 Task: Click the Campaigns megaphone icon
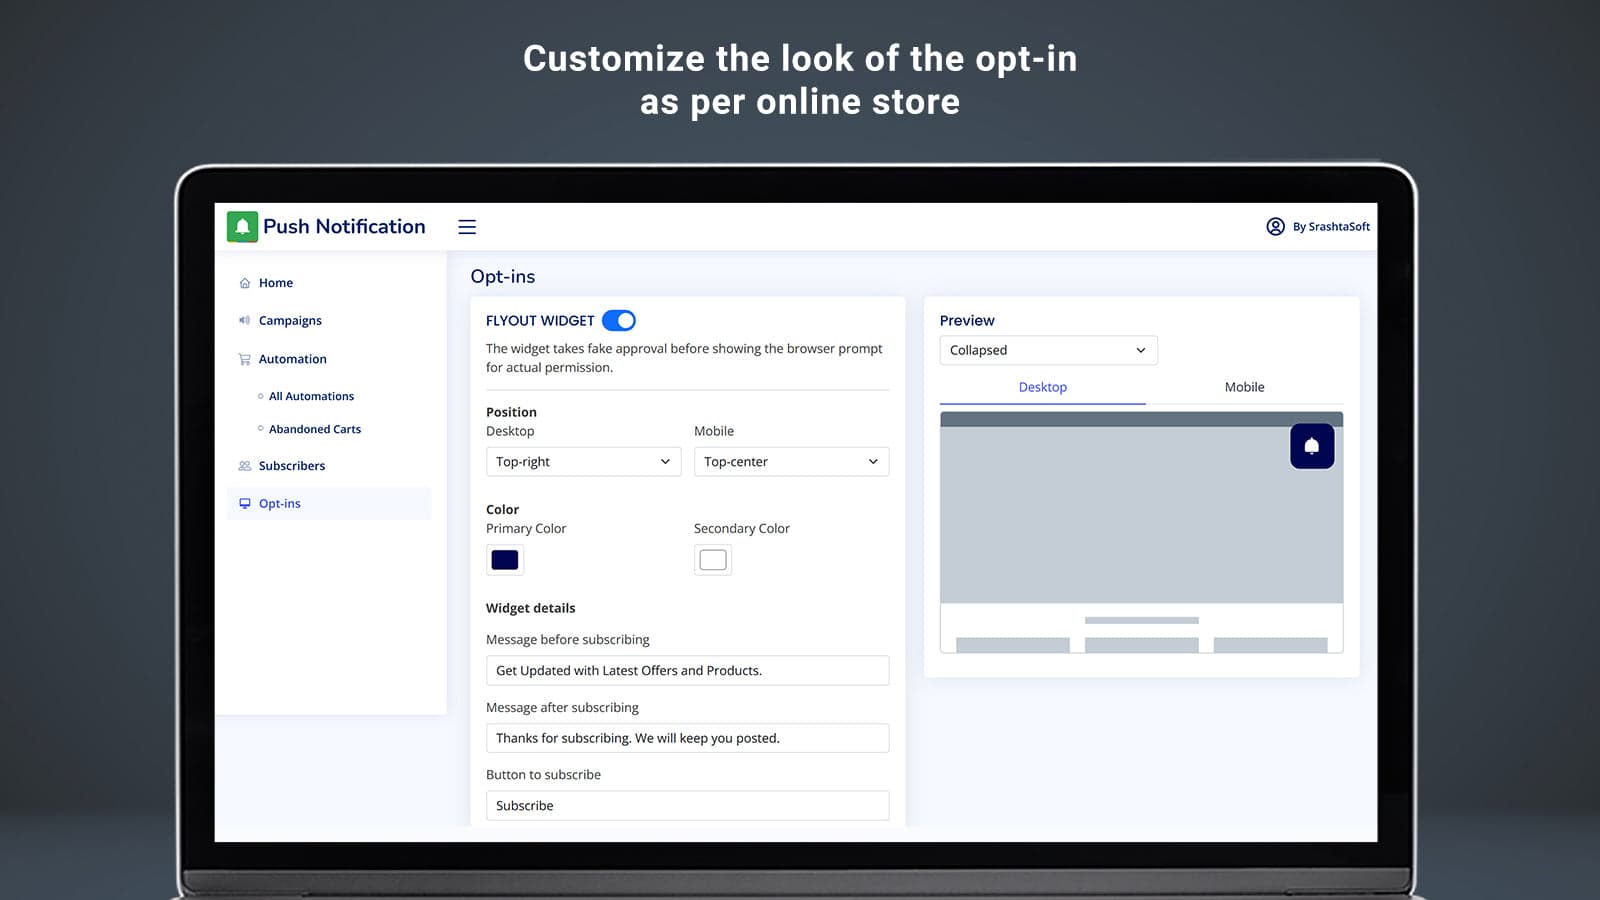point(245,321)
